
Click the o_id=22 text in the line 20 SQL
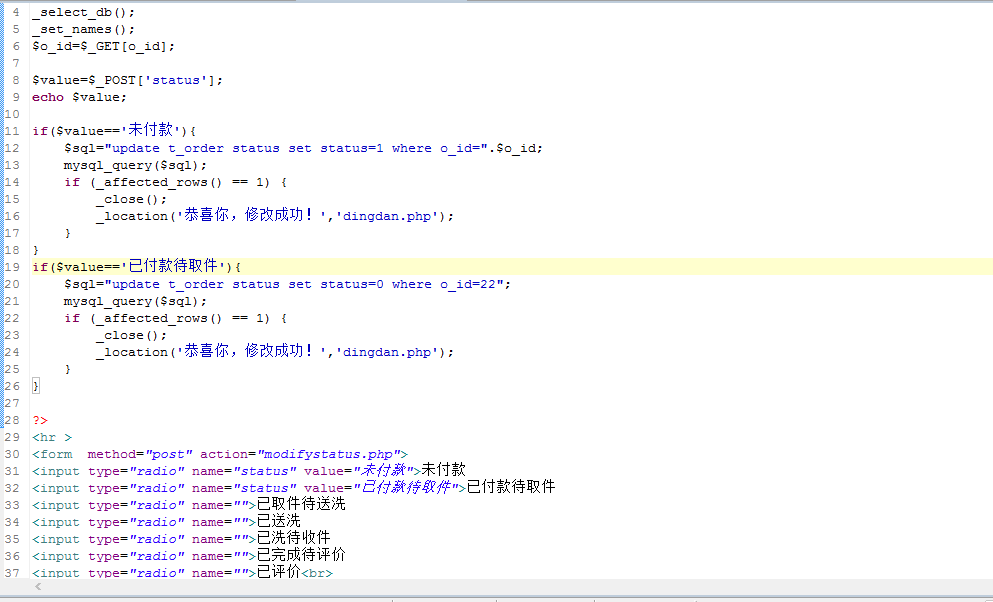pos(467,284)
